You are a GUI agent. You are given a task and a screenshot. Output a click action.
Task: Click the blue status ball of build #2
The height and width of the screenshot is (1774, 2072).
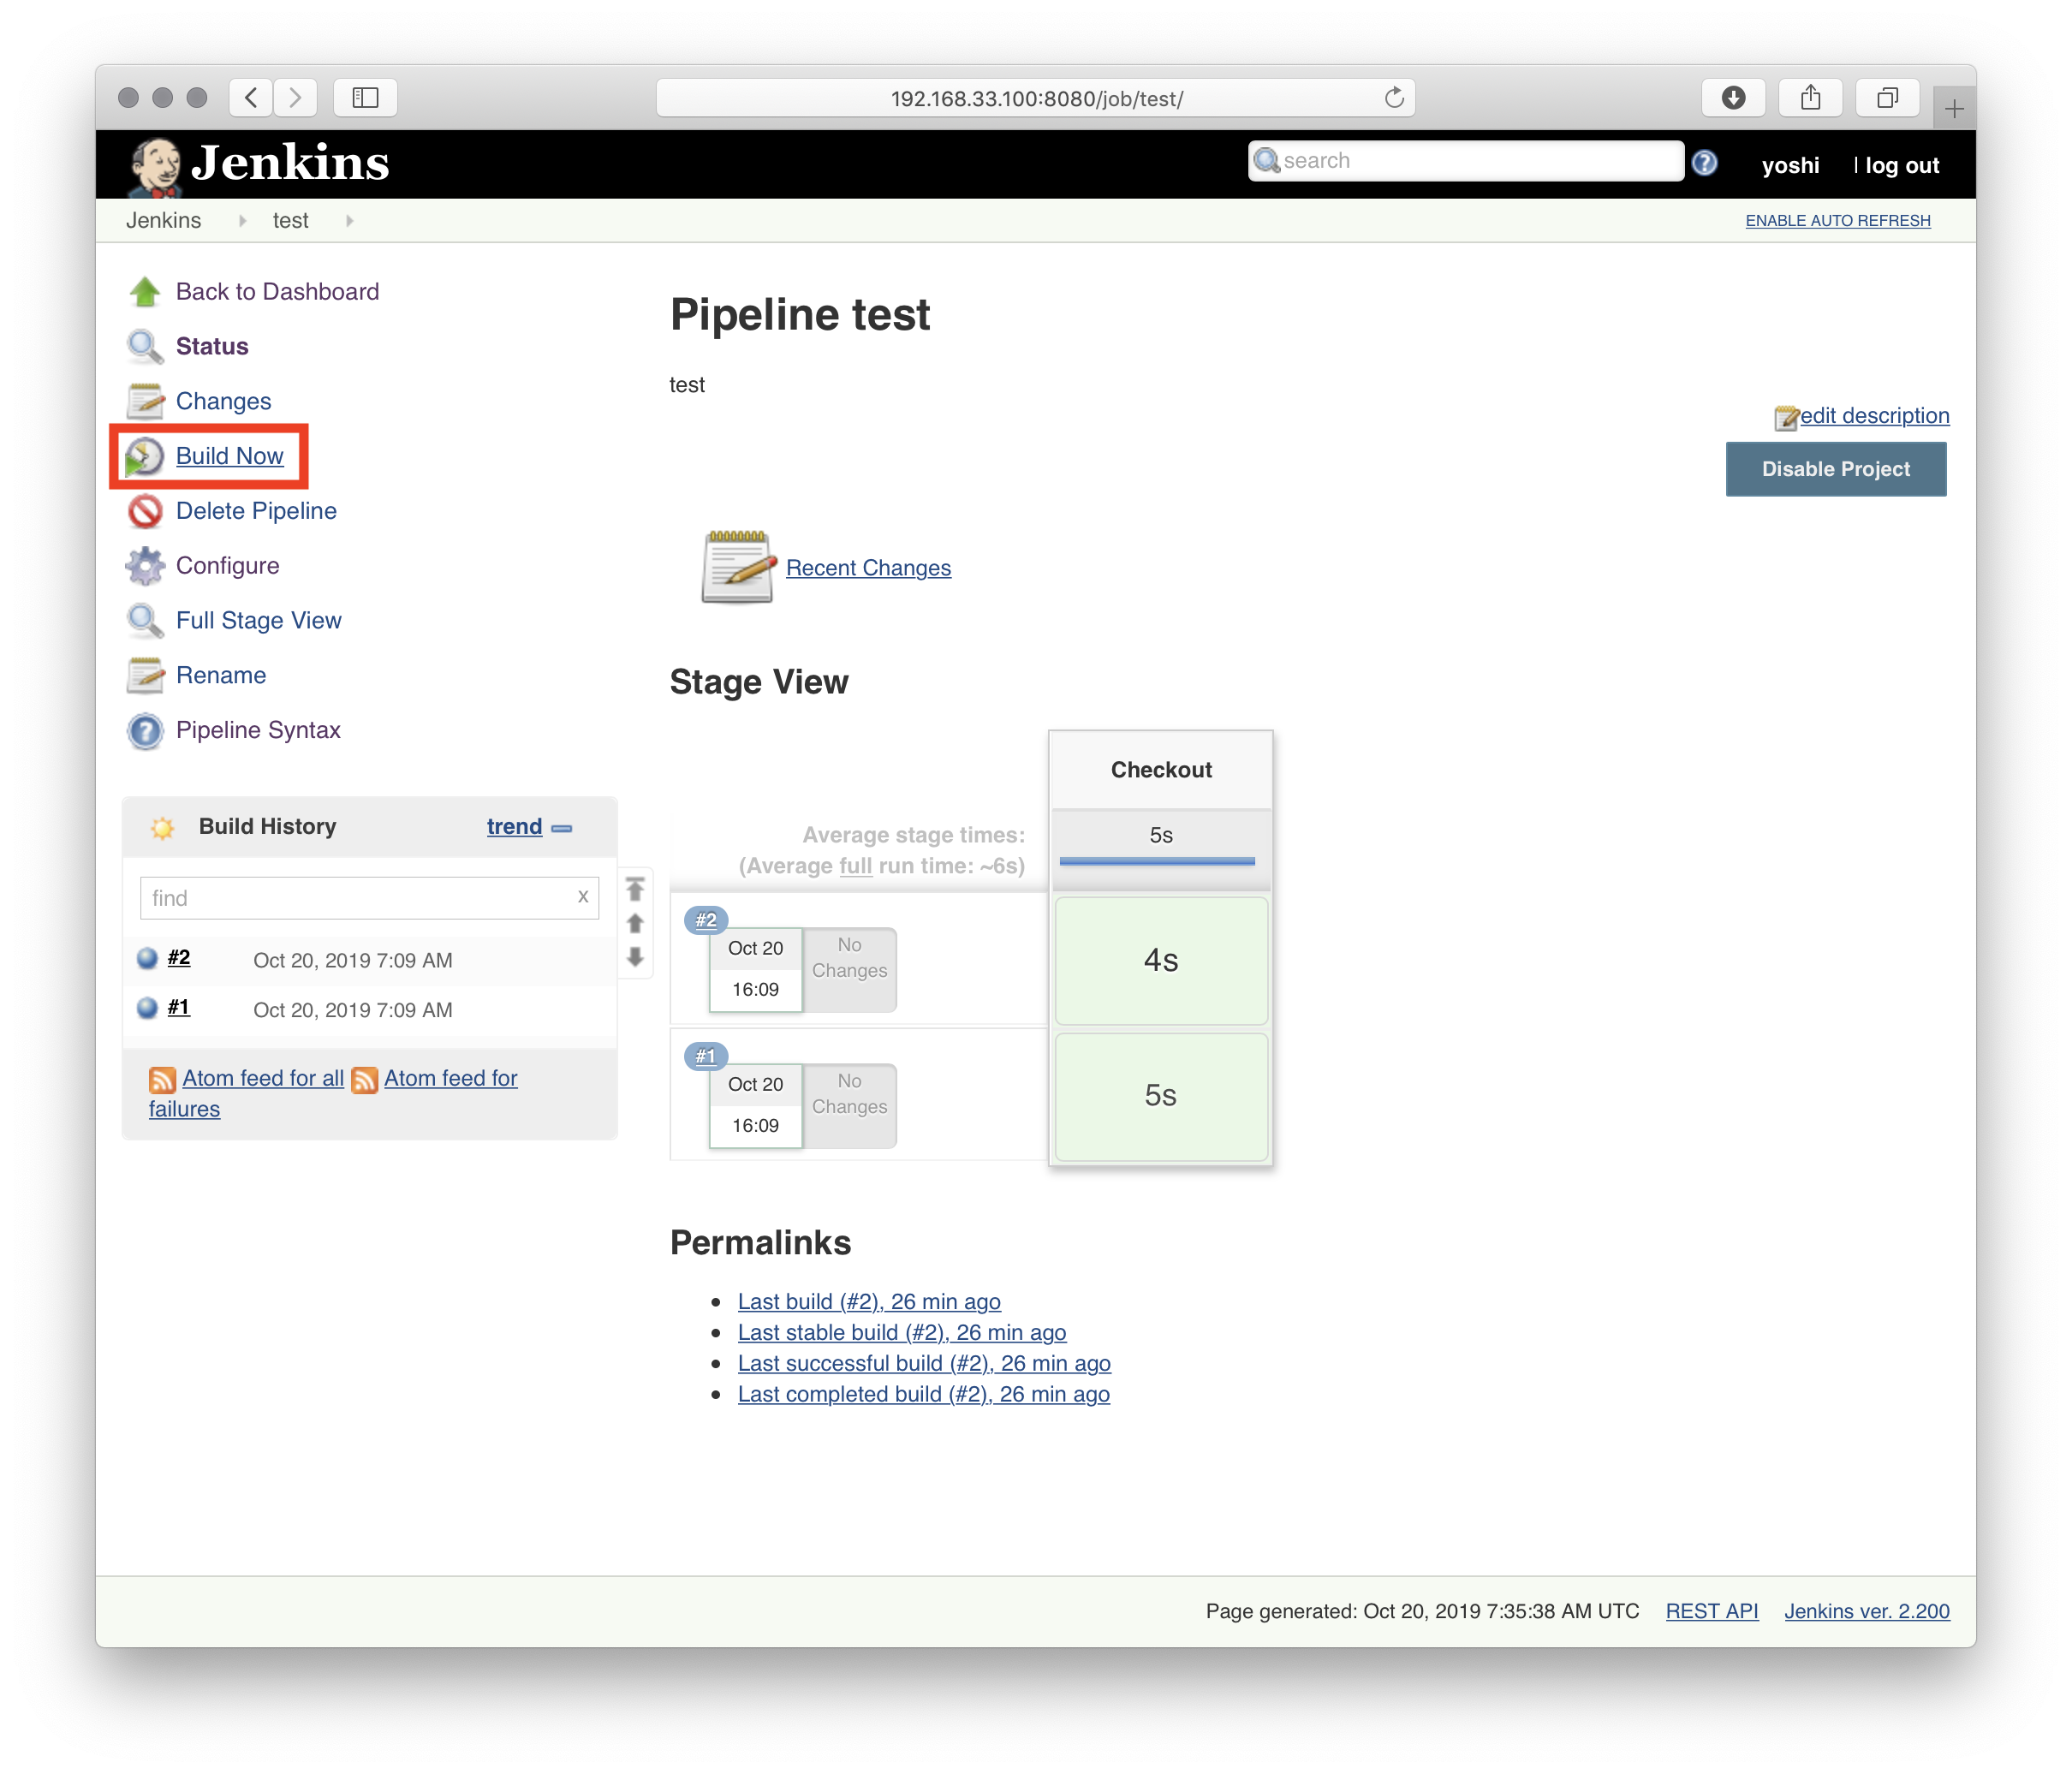147,958
